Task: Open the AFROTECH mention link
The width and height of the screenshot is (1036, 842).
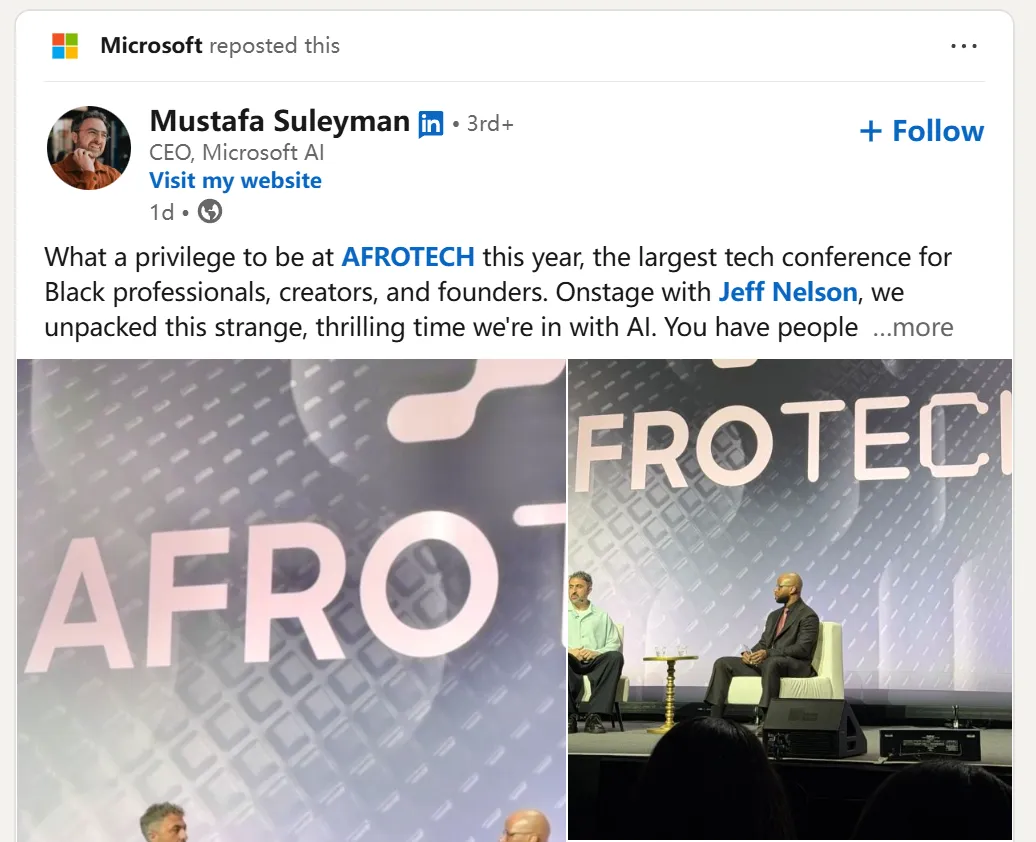Action: (408, 257)
